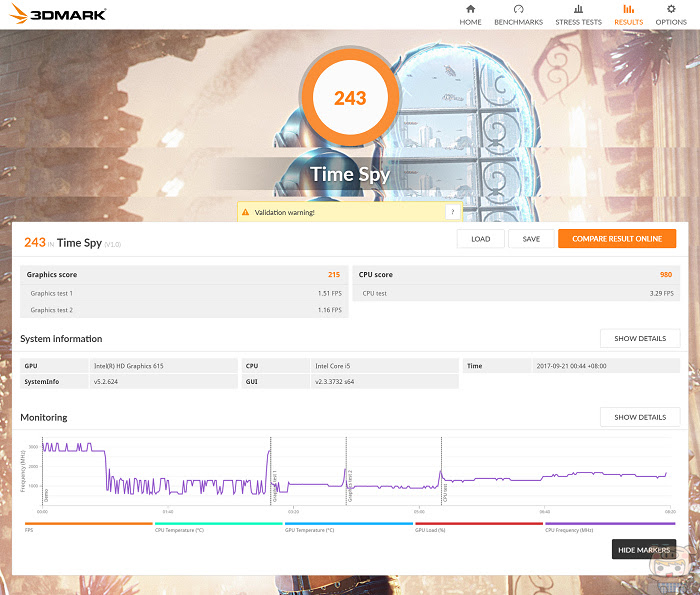
Task: Switch to the BENCHMARKS tab label
Action: coord(518,22)
